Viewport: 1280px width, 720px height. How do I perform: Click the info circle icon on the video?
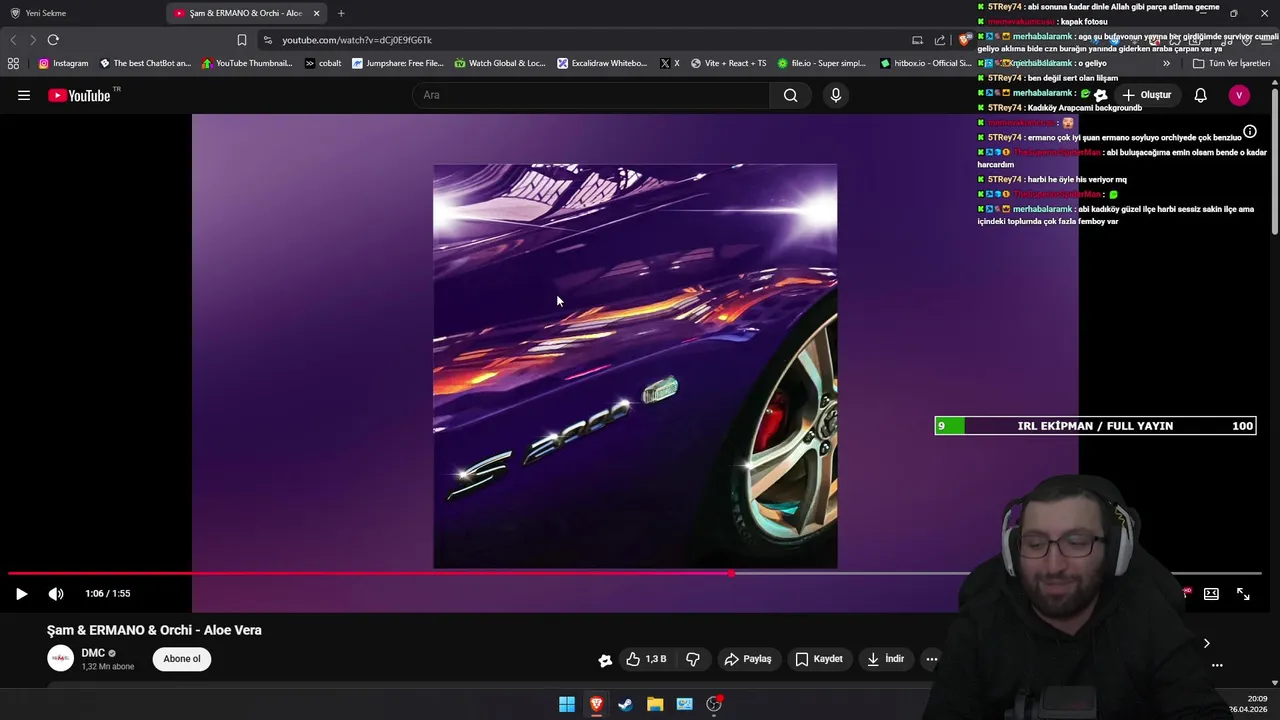pos(1250,132)
